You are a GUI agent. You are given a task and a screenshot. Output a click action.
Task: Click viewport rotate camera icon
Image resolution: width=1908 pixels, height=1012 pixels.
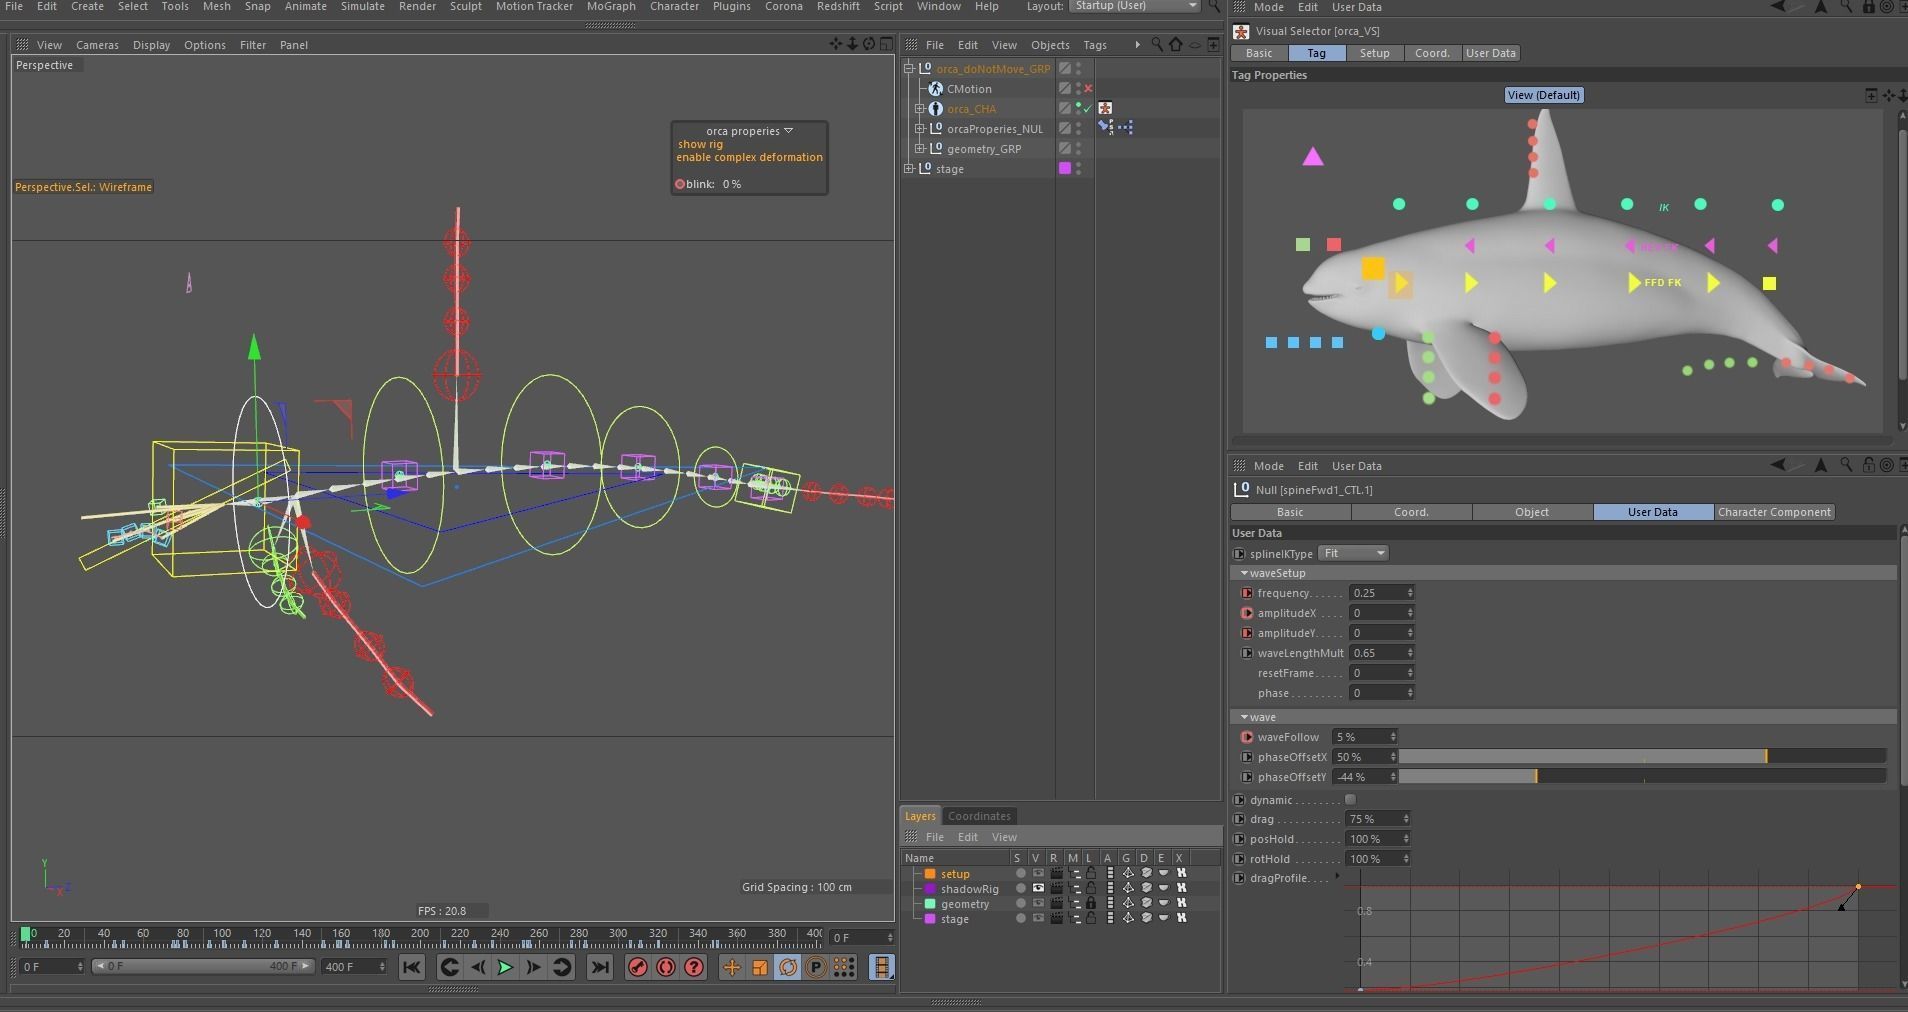[869, 44]
